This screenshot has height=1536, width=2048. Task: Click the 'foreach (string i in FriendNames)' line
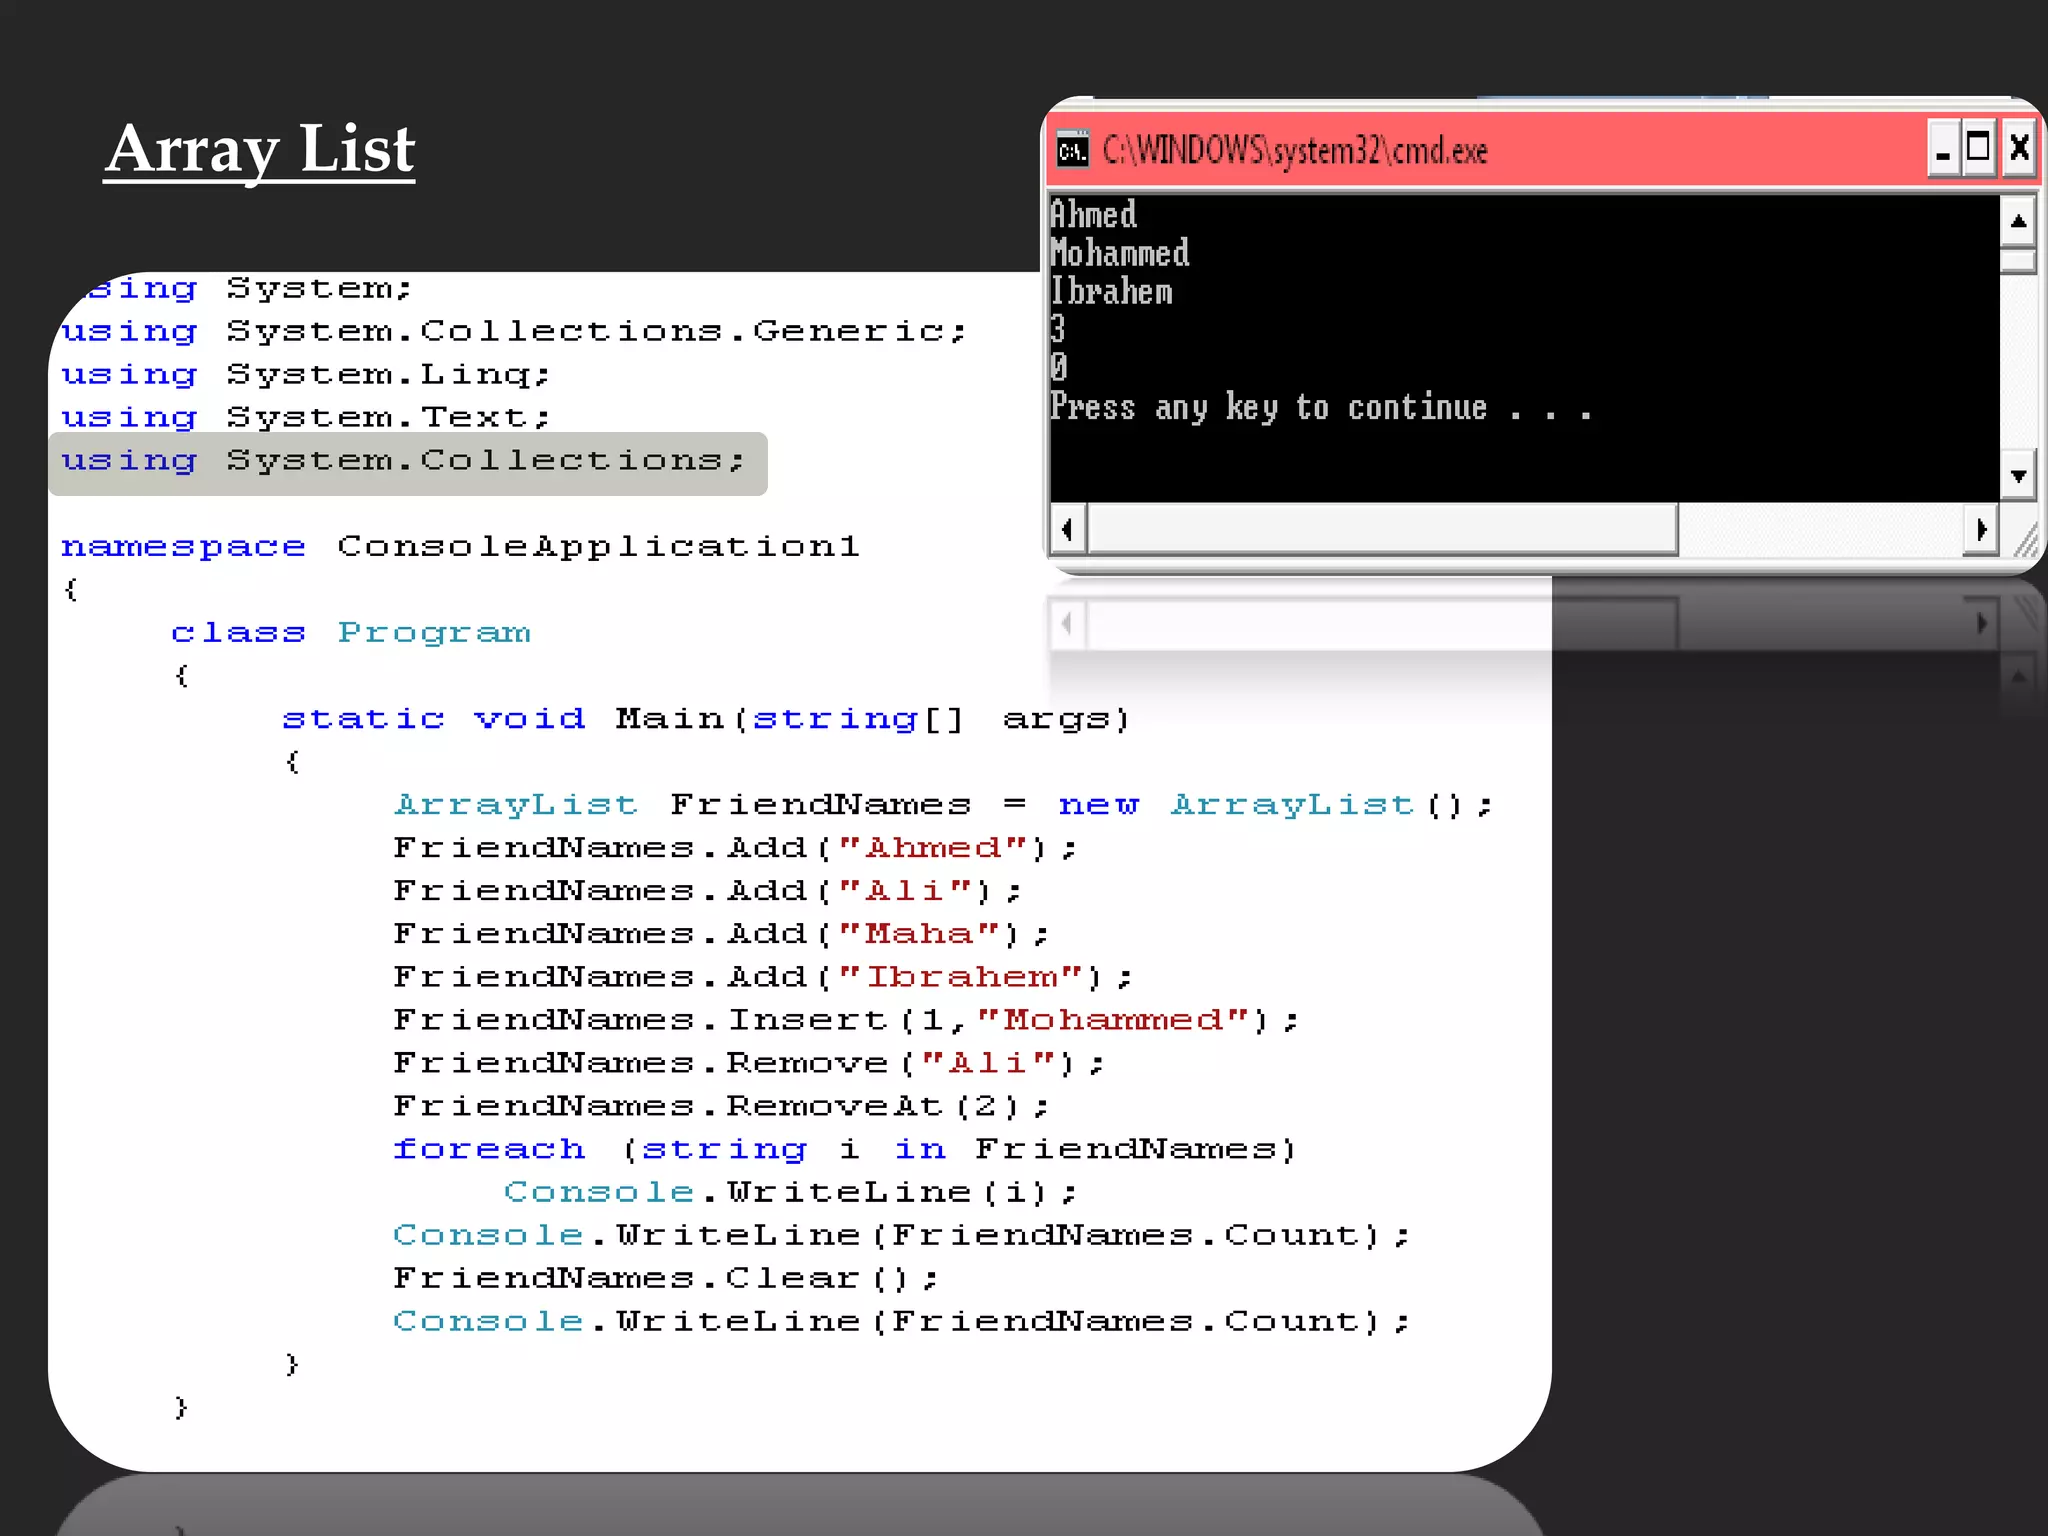pos(845,1150)
